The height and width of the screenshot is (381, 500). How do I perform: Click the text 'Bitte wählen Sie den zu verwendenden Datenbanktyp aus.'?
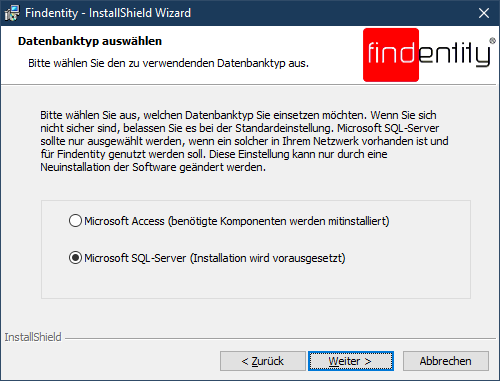[x=168, y=63]
